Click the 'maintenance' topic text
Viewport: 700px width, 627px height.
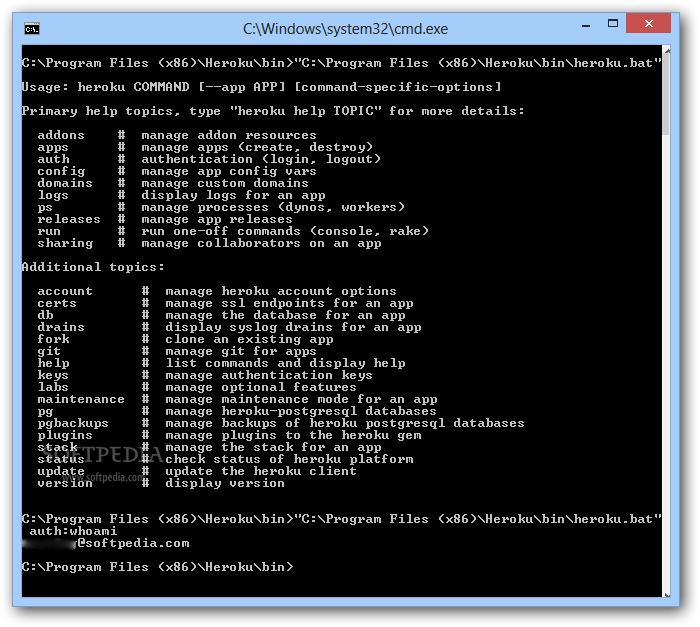click(81, 399)
